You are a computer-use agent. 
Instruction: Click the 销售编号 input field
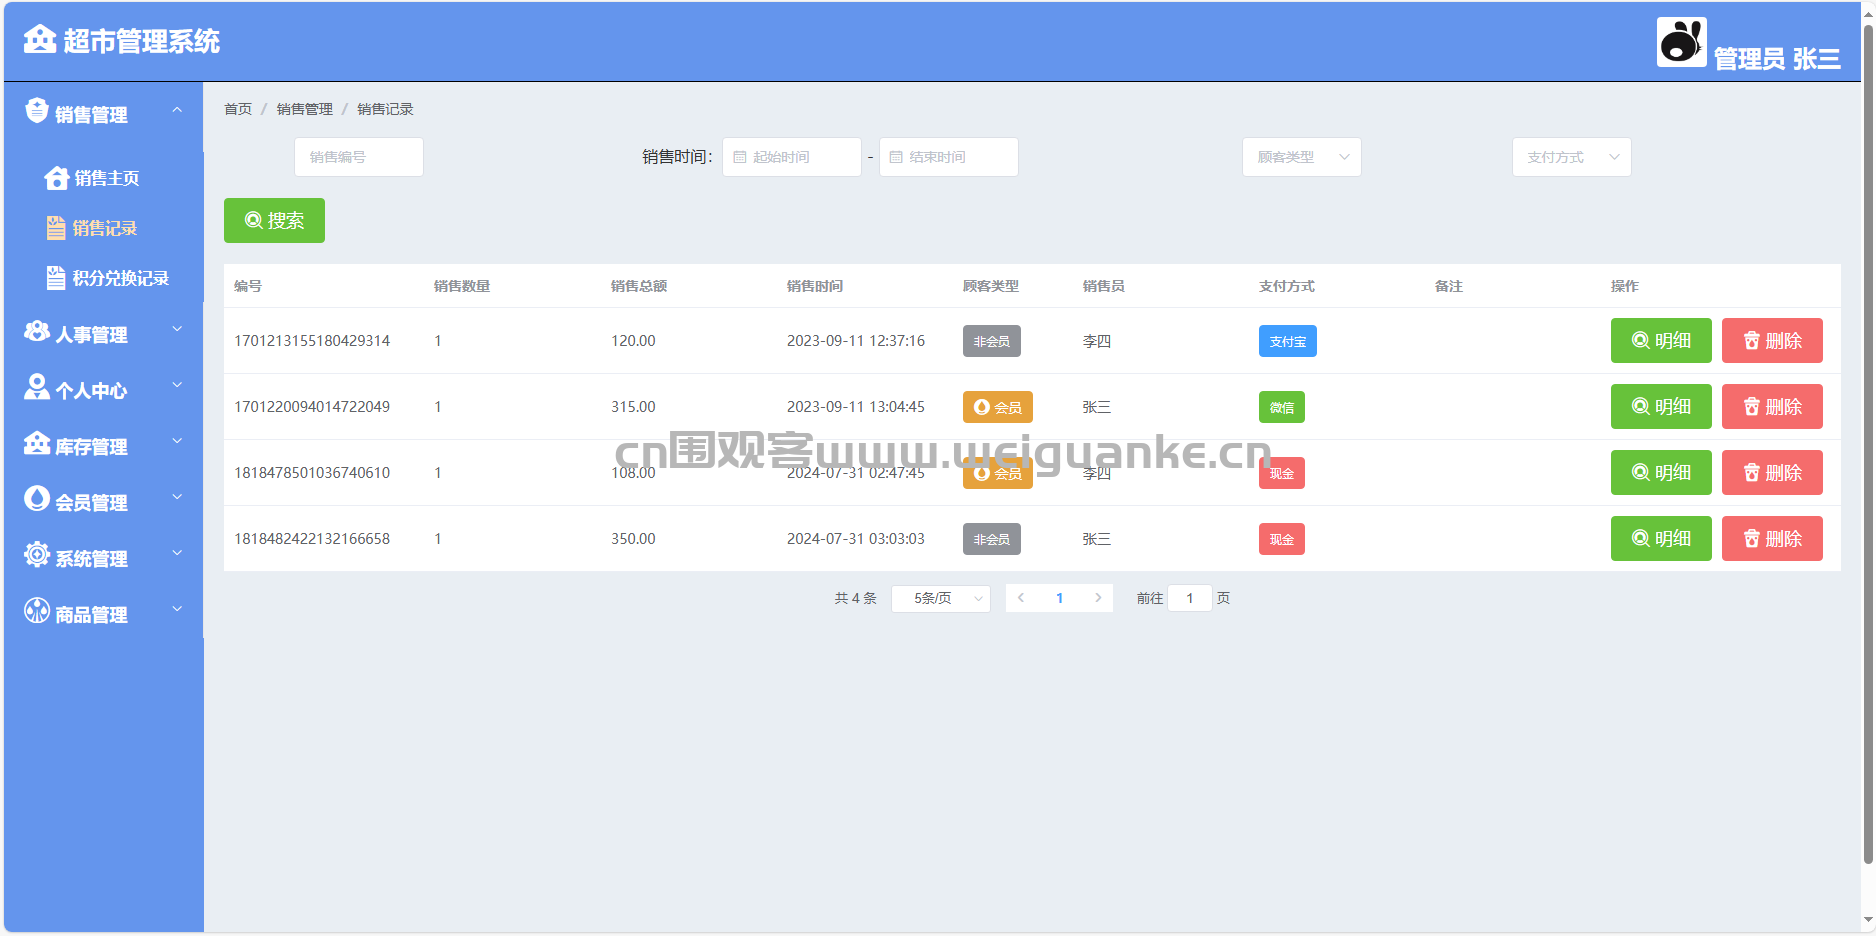pos(359,157)
